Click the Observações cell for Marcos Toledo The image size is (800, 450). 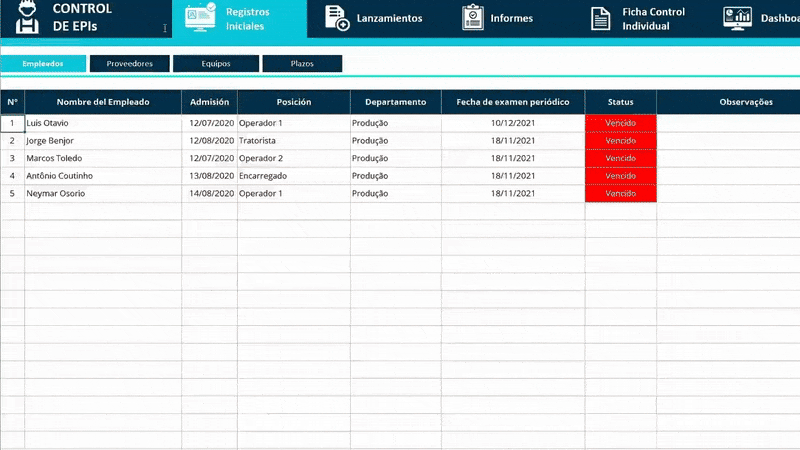pyautogui.click(x=728, y=158)
